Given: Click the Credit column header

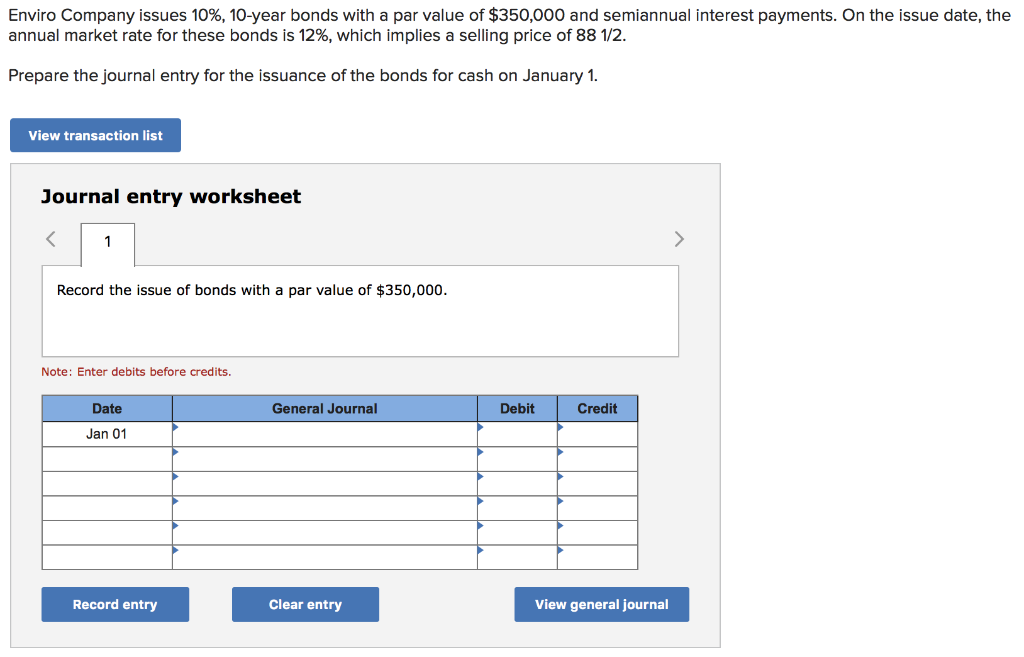Looking at the screenshot, I should coord(598,409).
